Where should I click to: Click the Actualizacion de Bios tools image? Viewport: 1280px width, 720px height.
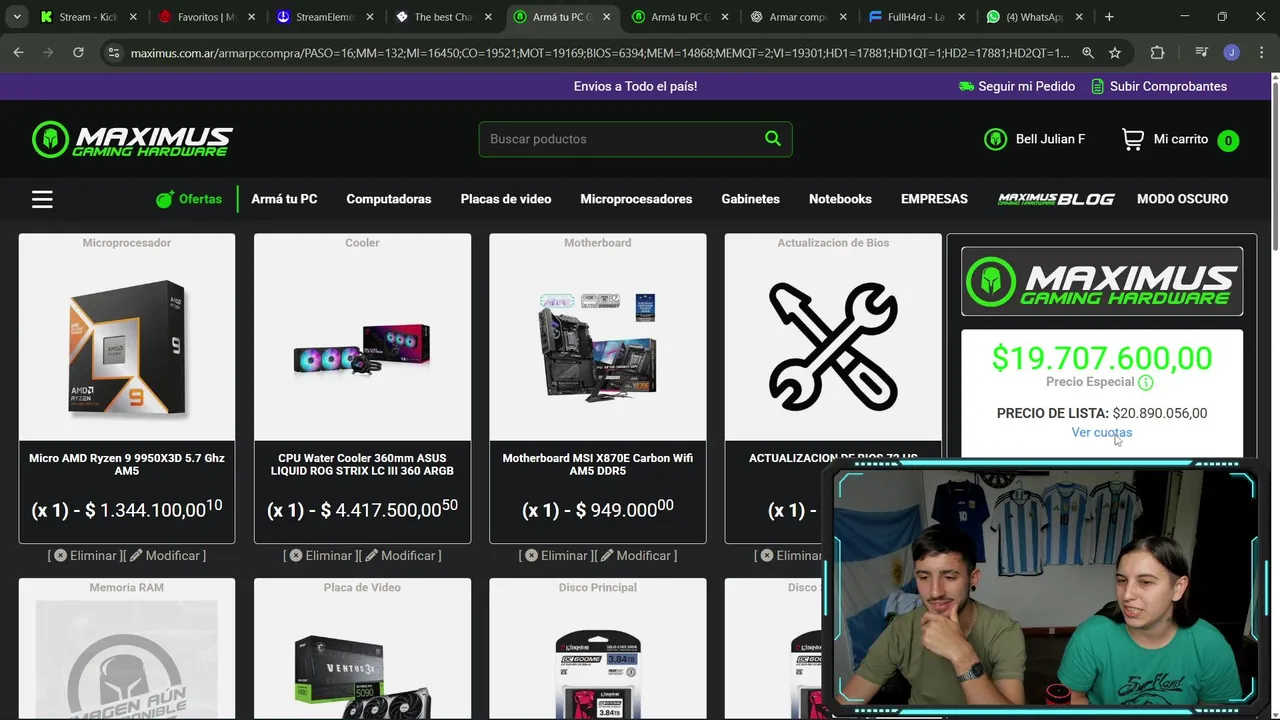coord(833,347)
